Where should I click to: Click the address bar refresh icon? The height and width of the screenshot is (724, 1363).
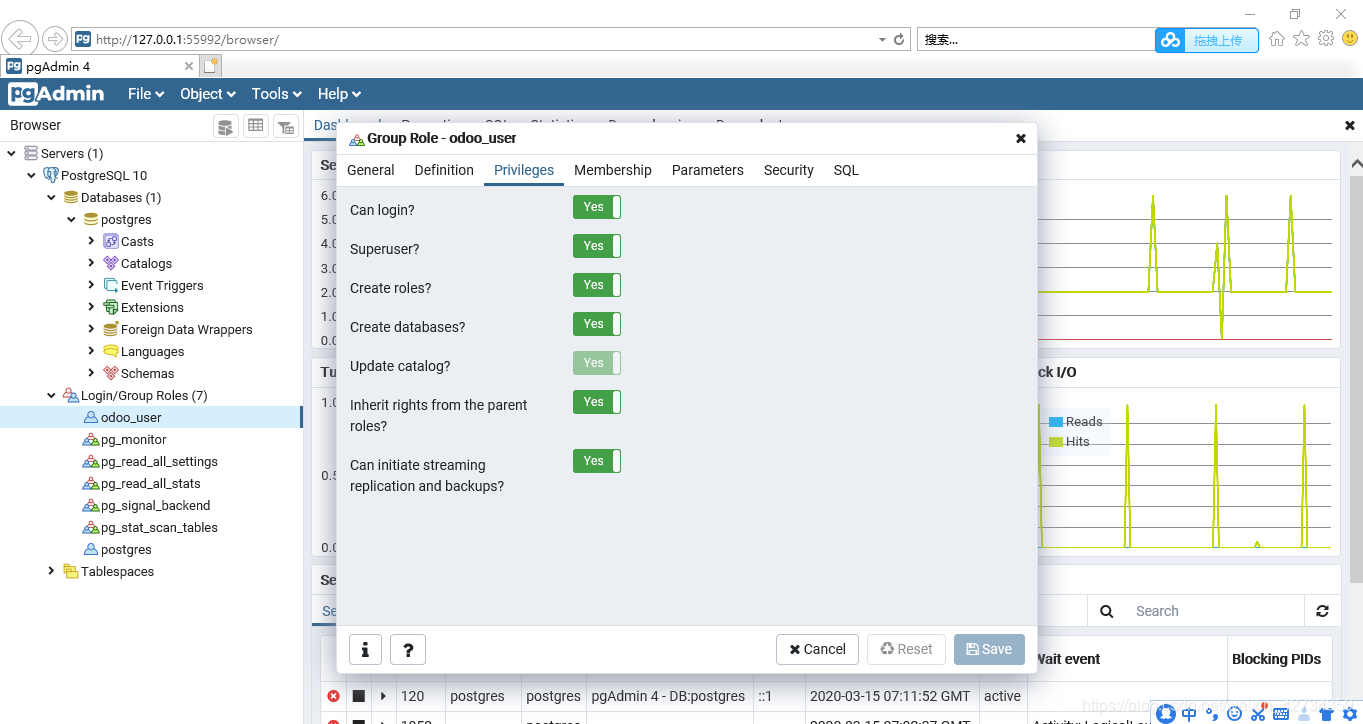[899, 39]
